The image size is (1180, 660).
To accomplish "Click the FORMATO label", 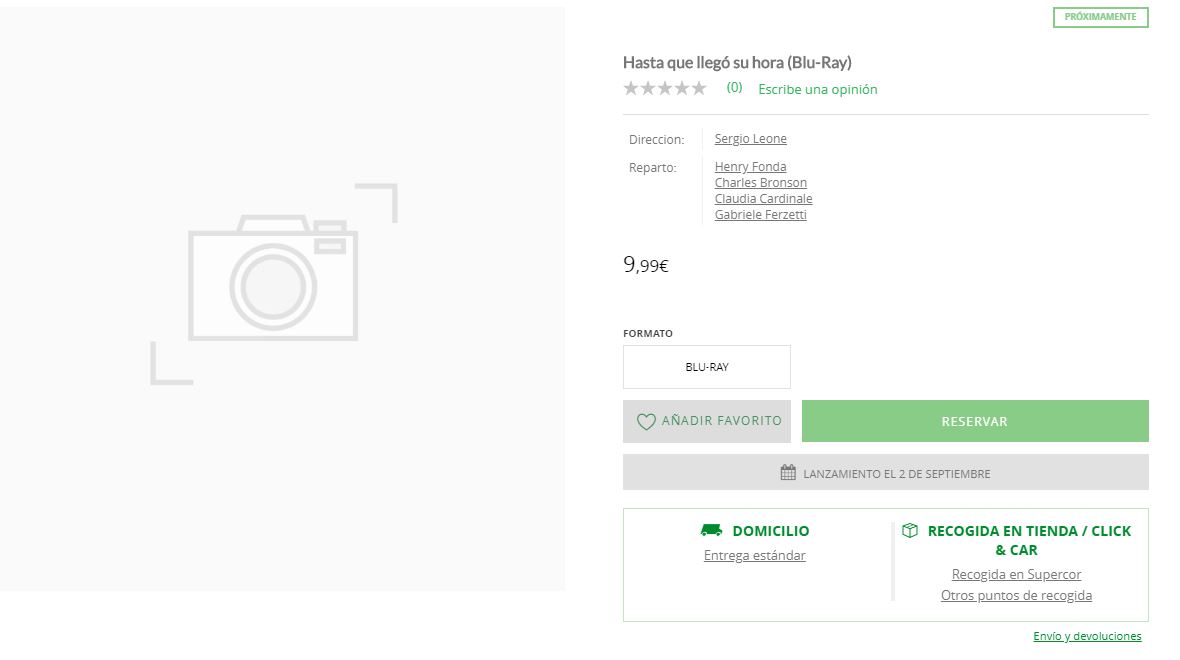I will (x=648, y=333).
